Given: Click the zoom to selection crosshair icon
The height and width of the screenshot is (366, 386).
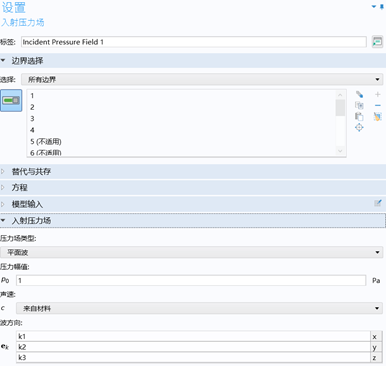Looking at the screenshot, I should tap(359, 127).
